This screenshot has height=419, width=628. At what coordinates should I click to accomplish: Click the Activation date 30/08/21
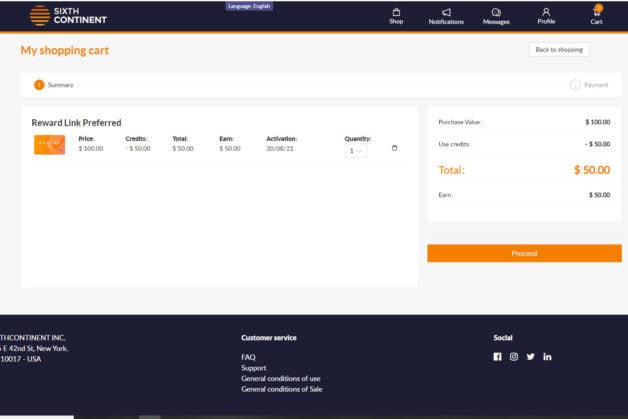280,149
